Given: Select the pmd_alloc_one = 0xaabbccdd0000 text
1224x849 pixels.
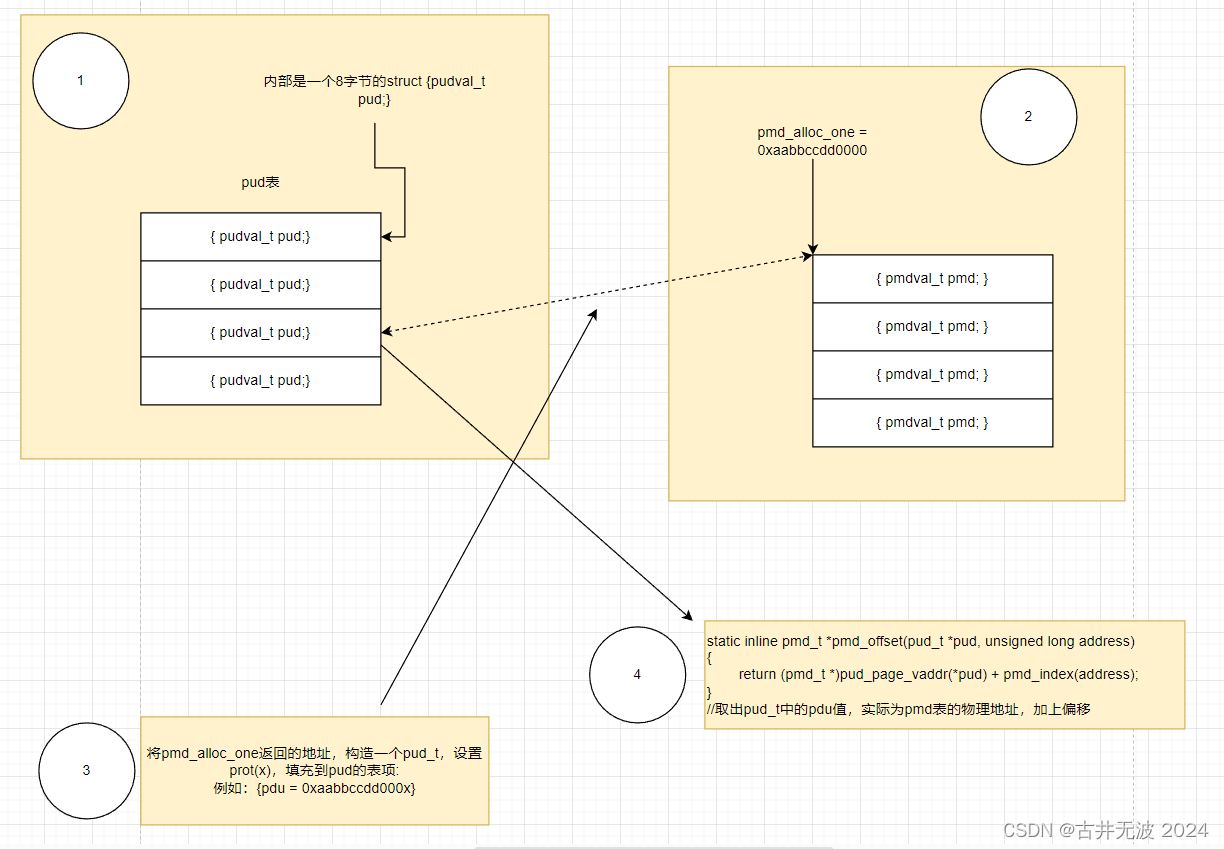Looking at the screenshot, I should [811, 139].
